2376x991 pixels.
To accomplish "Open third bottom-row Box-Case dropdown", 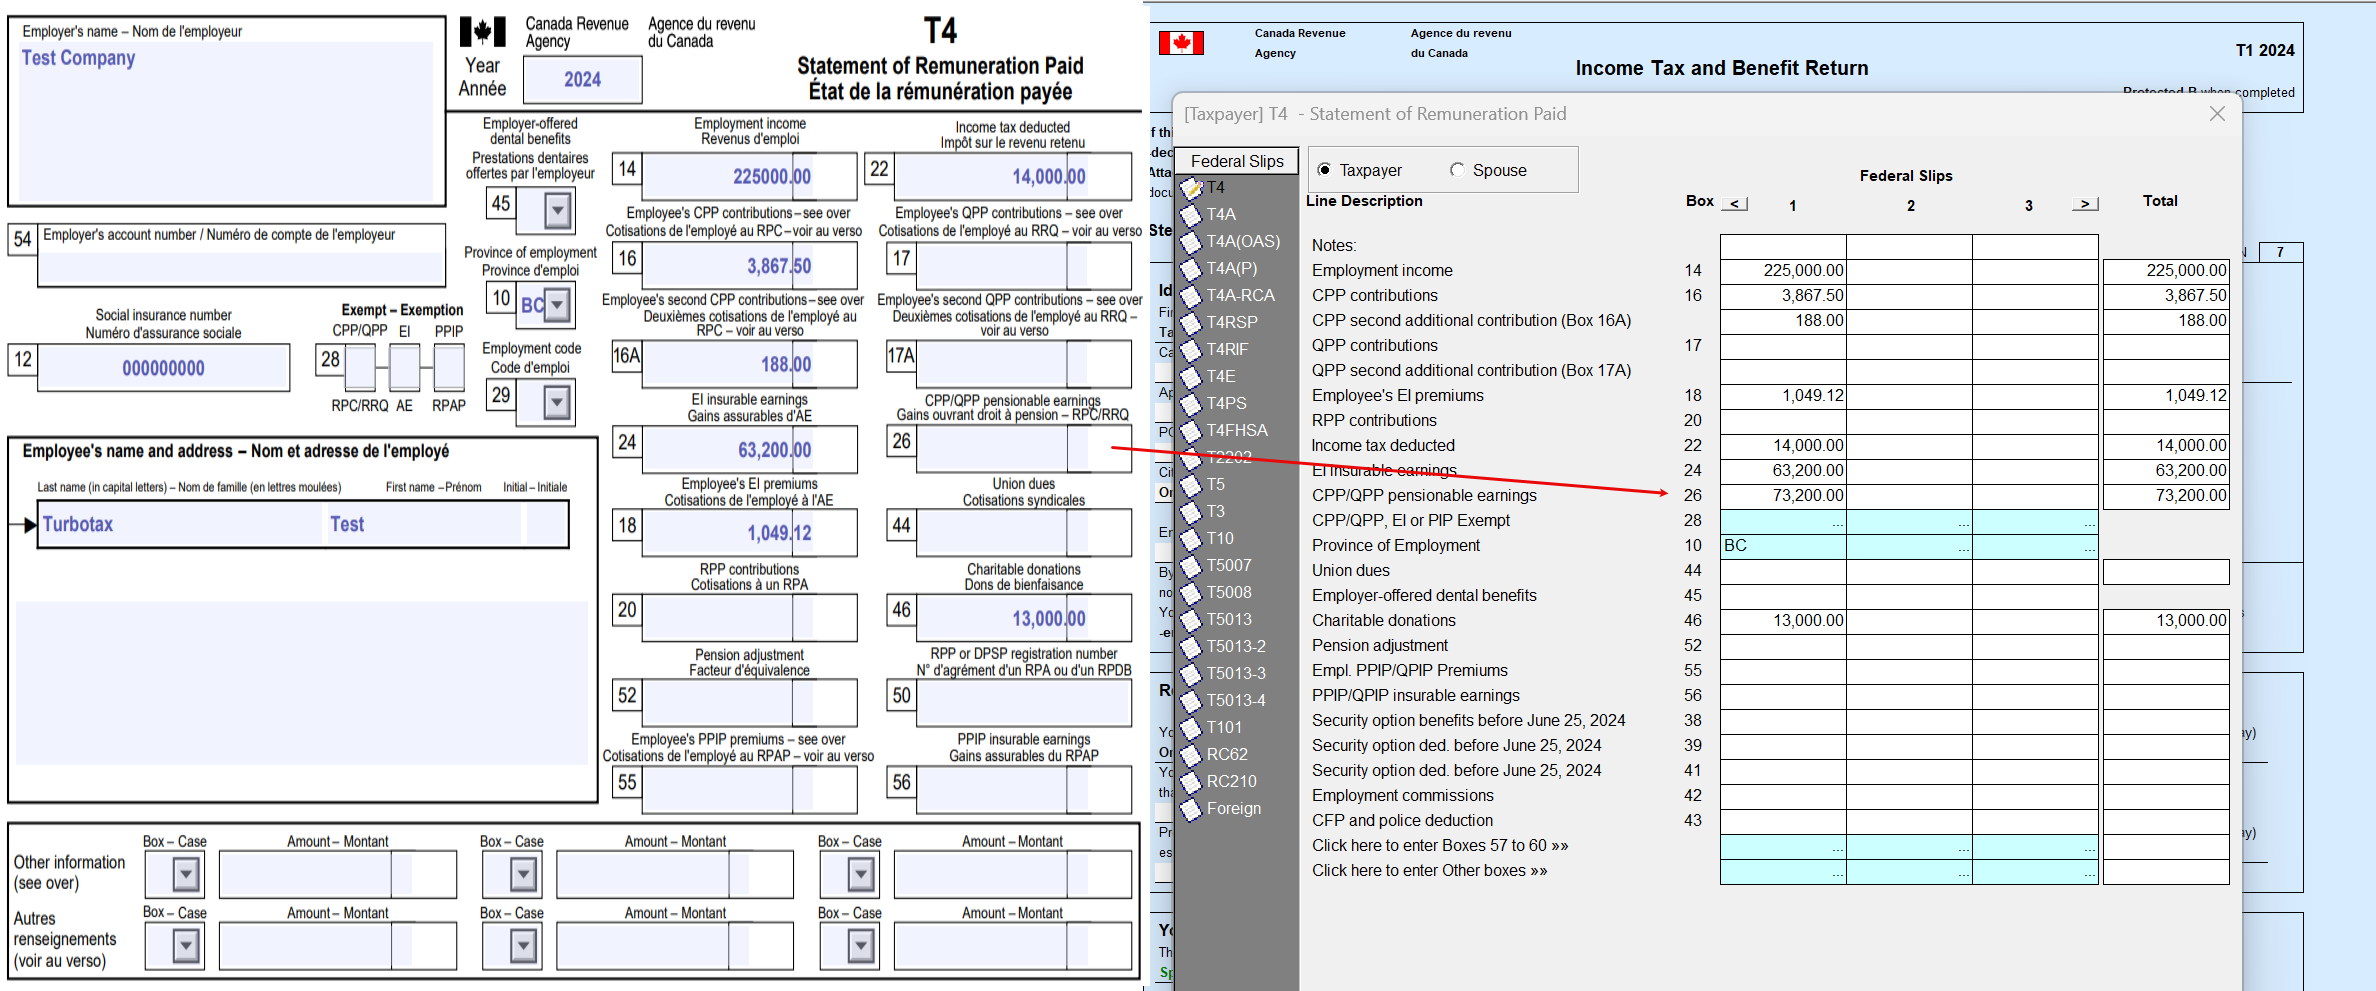I will (x=861, y=945).
